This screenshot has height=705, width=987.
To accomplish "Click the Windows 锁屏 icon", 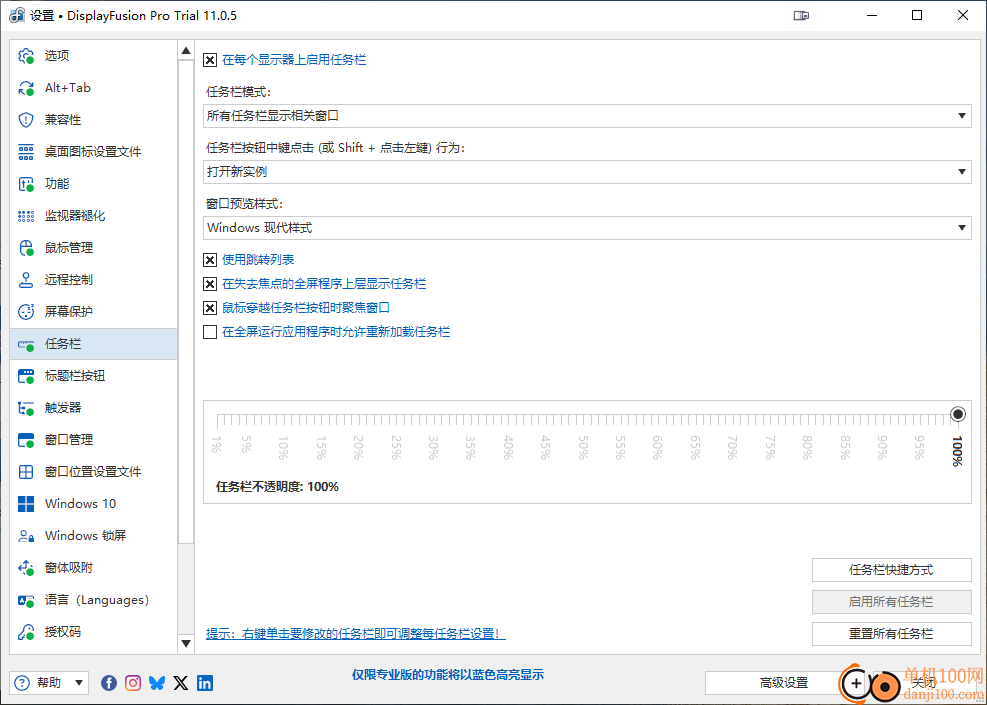I will (x=26, y=536).
